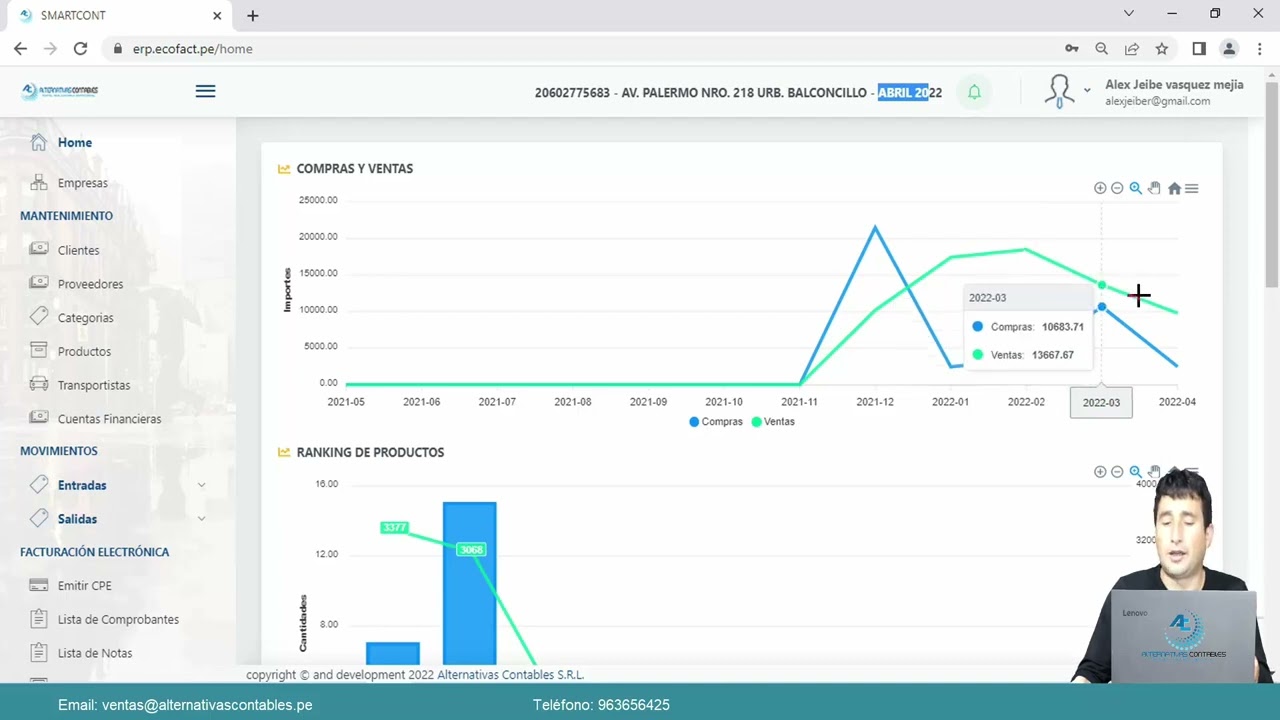Zoom in on Compras y Ventas chart
1280x720 pixels.
(x=1100, y=188)
